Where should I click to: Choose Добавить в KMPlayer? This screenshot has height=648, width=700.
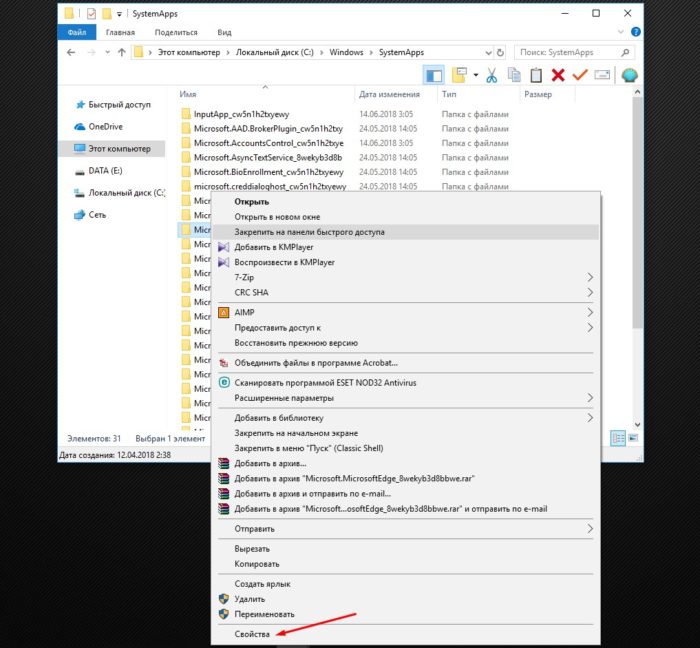point(406,247)
